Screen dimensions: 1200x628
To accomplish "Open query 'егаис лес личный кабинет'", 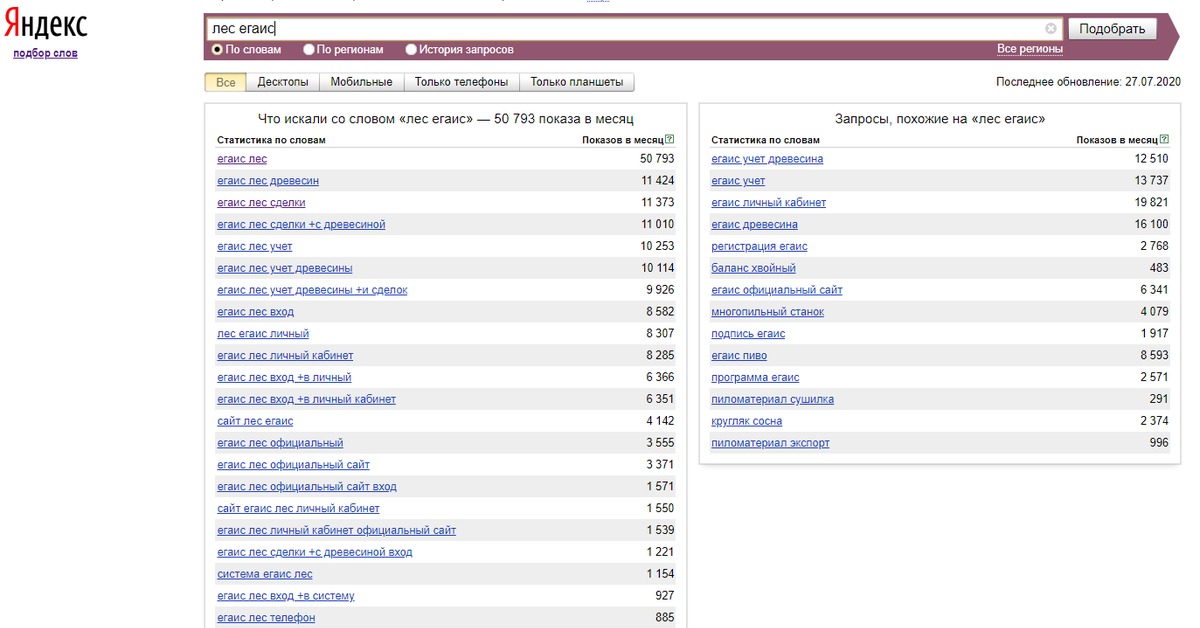I will tap(285, 356).
